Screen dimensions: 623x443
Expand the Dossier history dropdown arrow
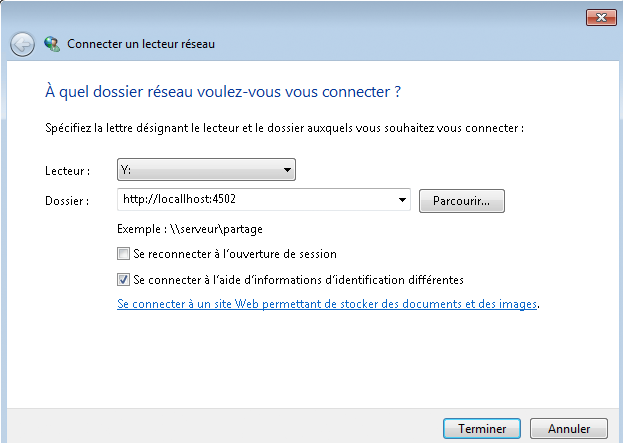point(402,200)
